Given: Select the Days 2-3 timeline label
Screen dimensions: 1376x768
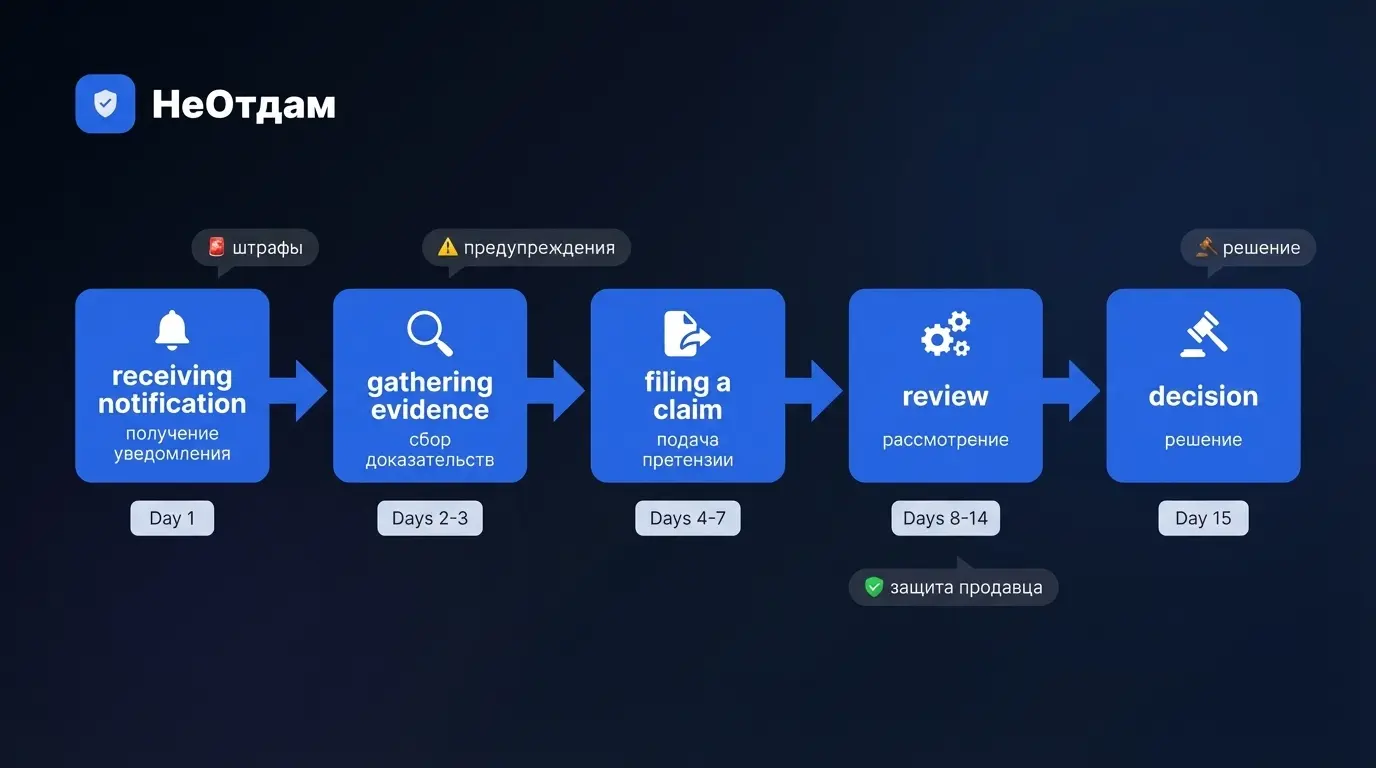Looking at the screenshot, I should pos(430,518).
